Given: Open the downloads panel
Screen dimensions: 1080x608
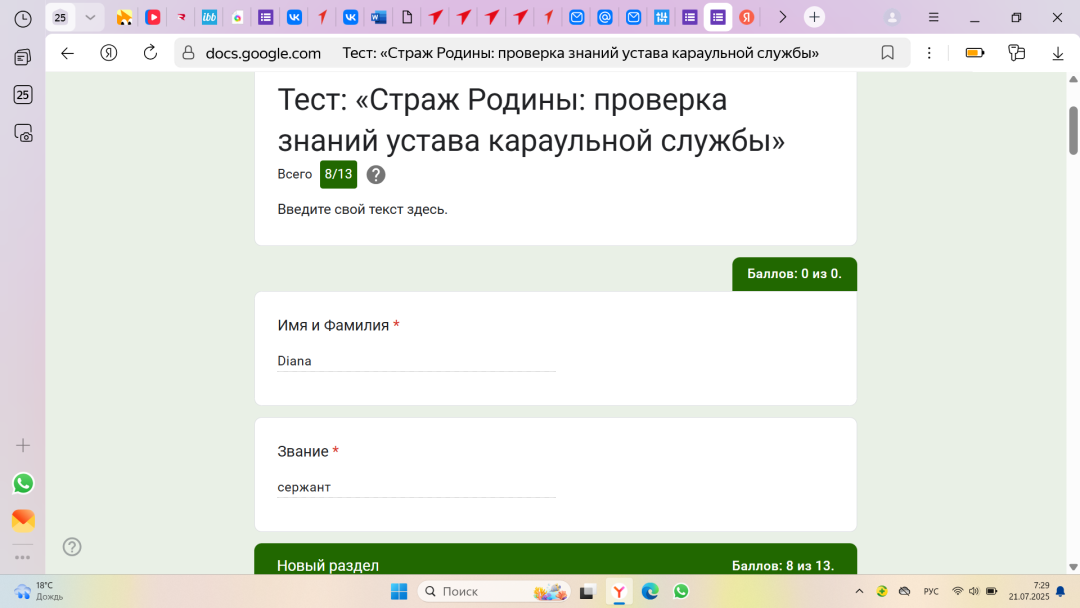Looking at the screenshot, I should (1058, 53).
